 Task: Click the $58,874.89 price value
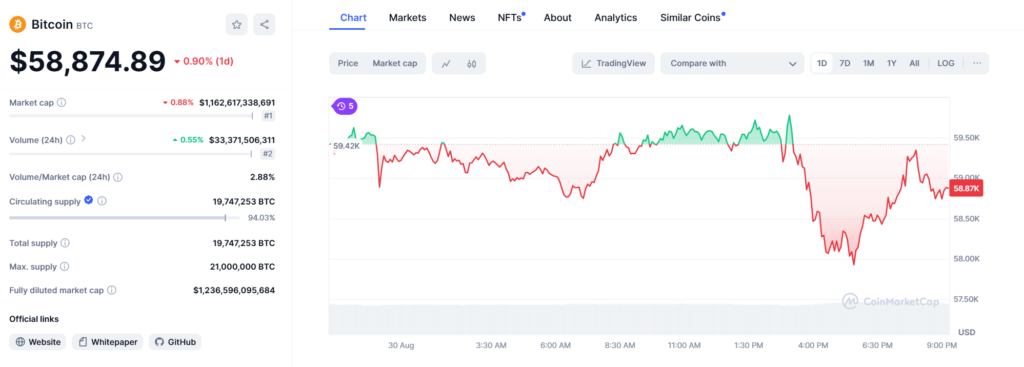pos(88,61)
